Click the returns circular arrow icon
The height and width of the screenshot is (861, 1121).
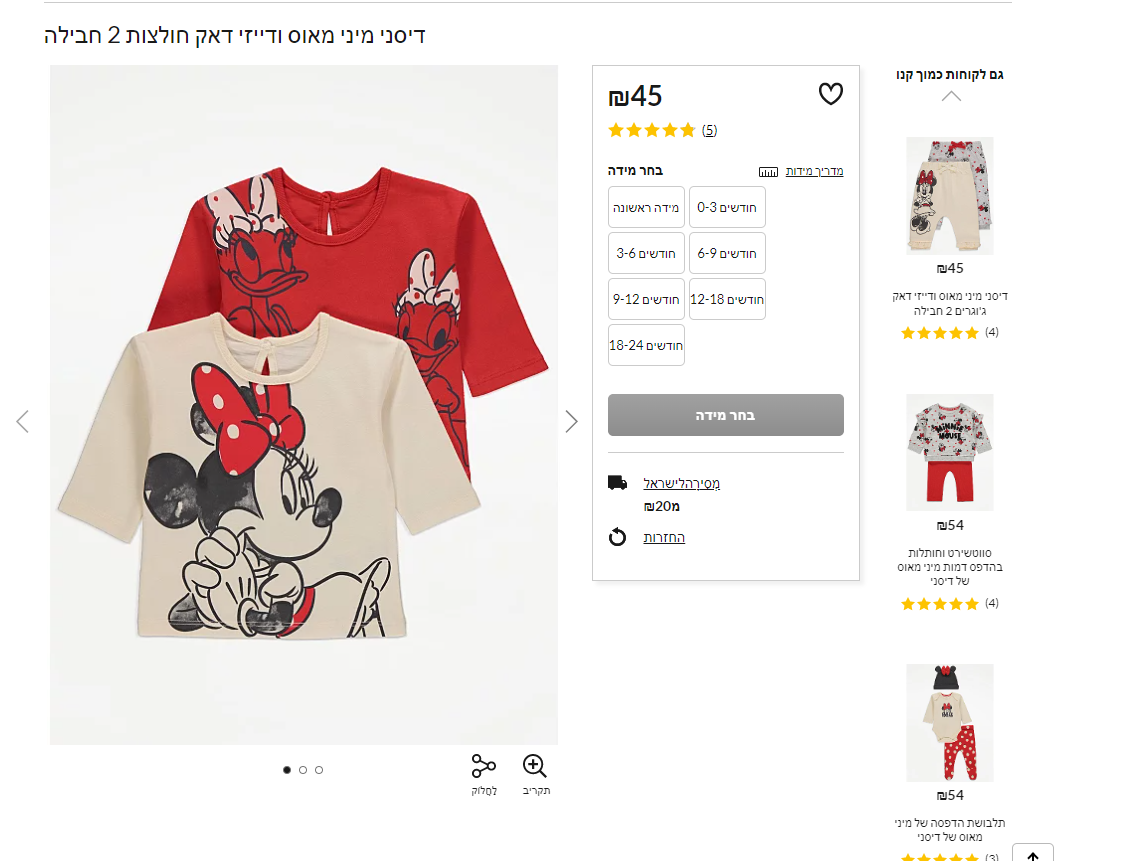click(x=618, y=538)
